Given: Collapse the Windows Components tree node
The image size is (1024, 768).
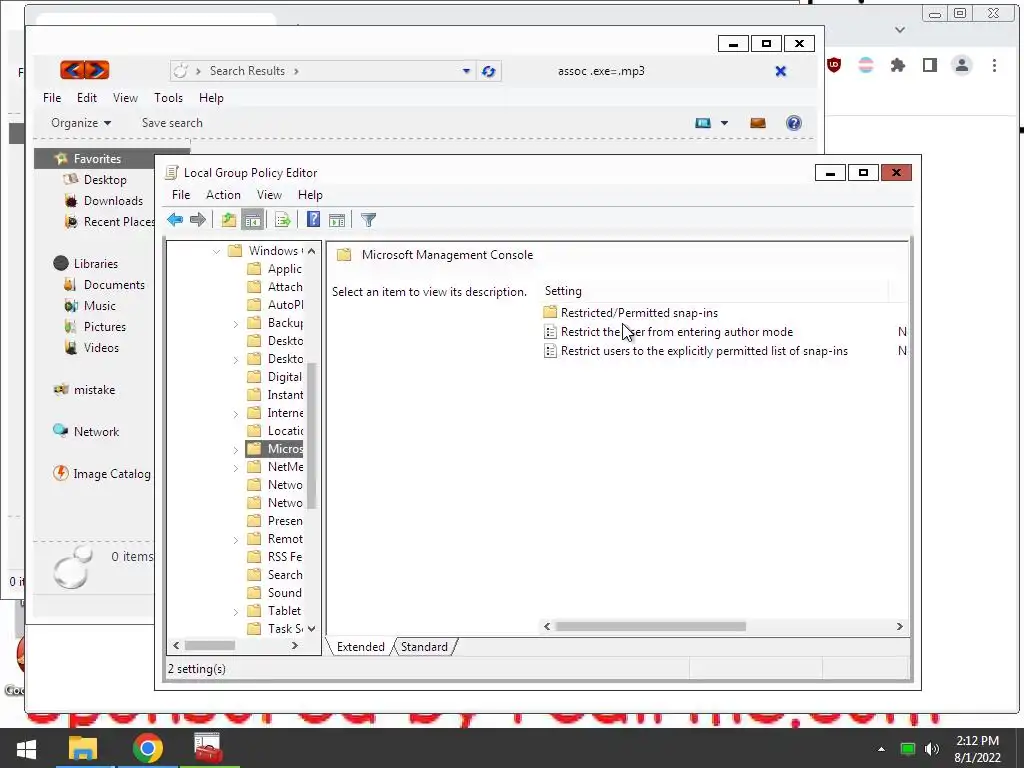Looking at the screenshot, I should pyautogui.click(x=216, y=251).
